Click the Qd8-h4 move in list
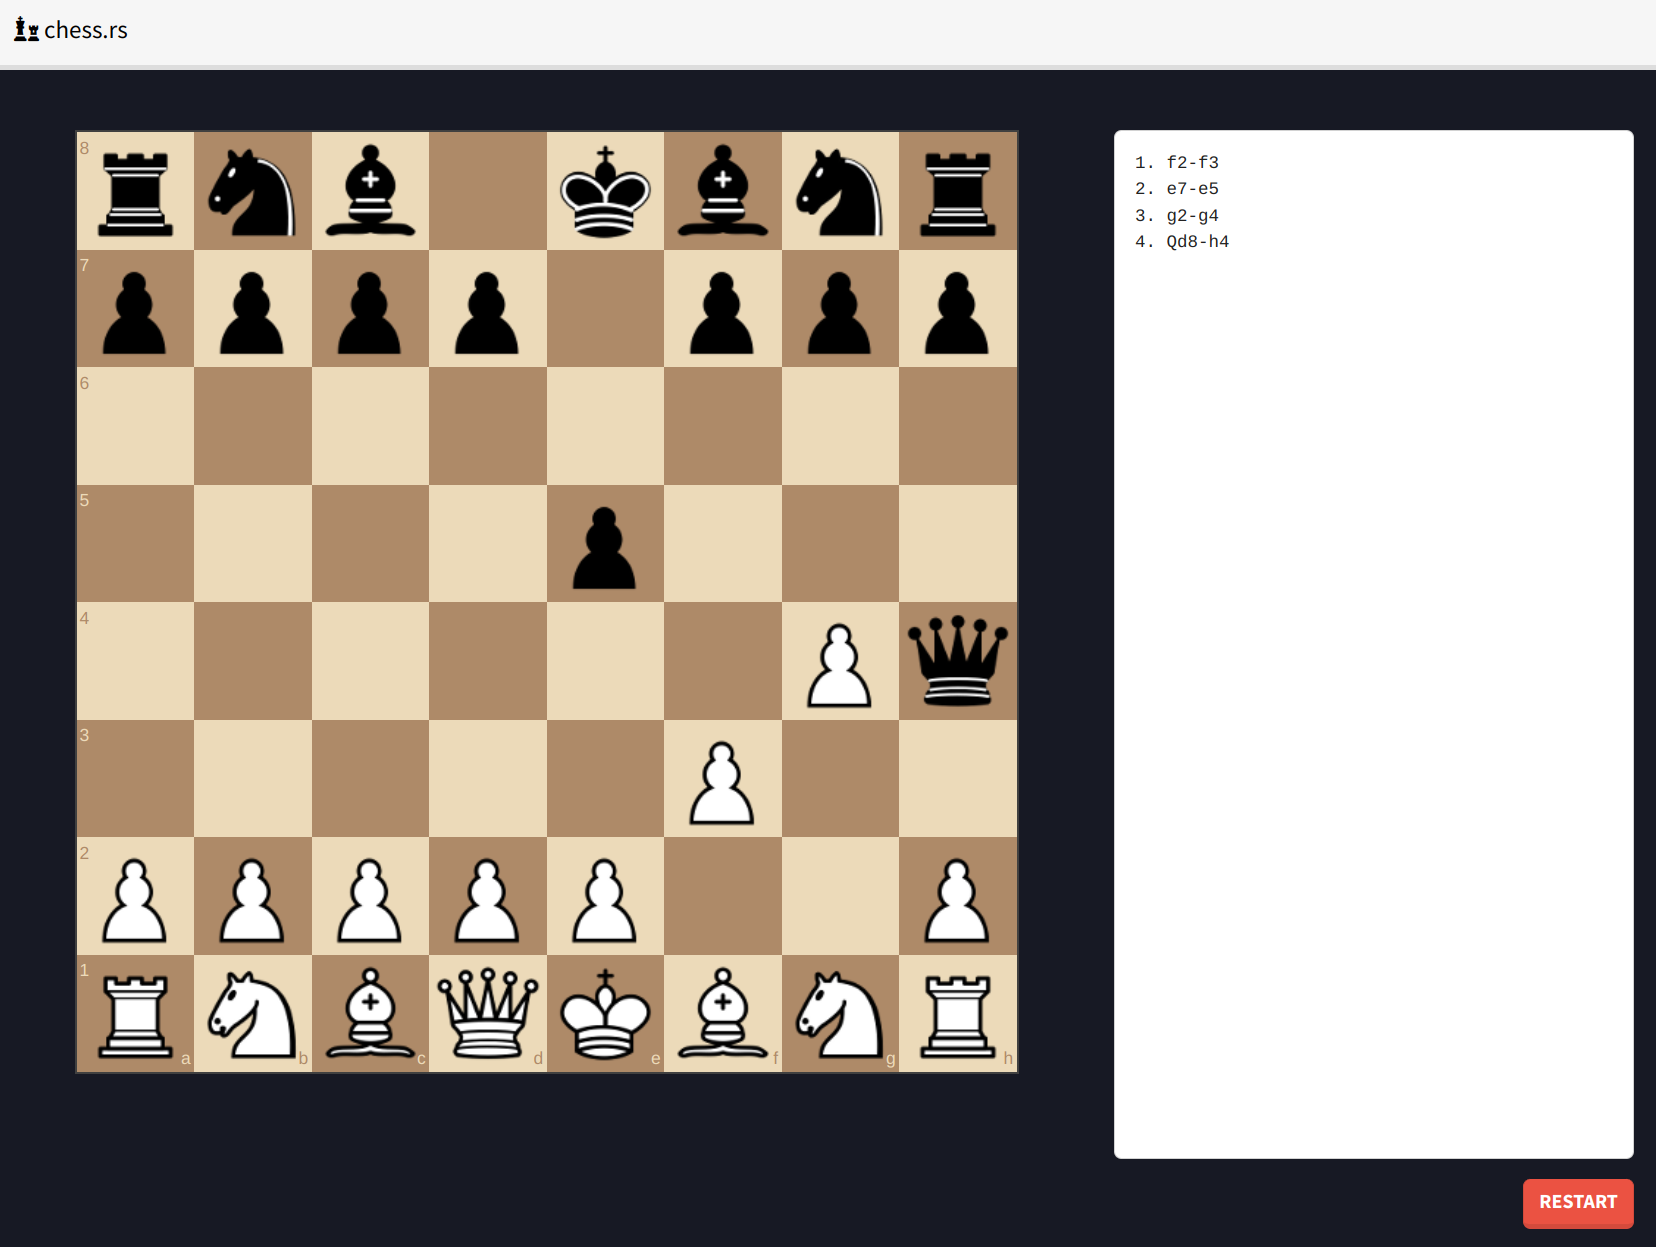This screenshot has height=1247, width=1656. 1197,242
